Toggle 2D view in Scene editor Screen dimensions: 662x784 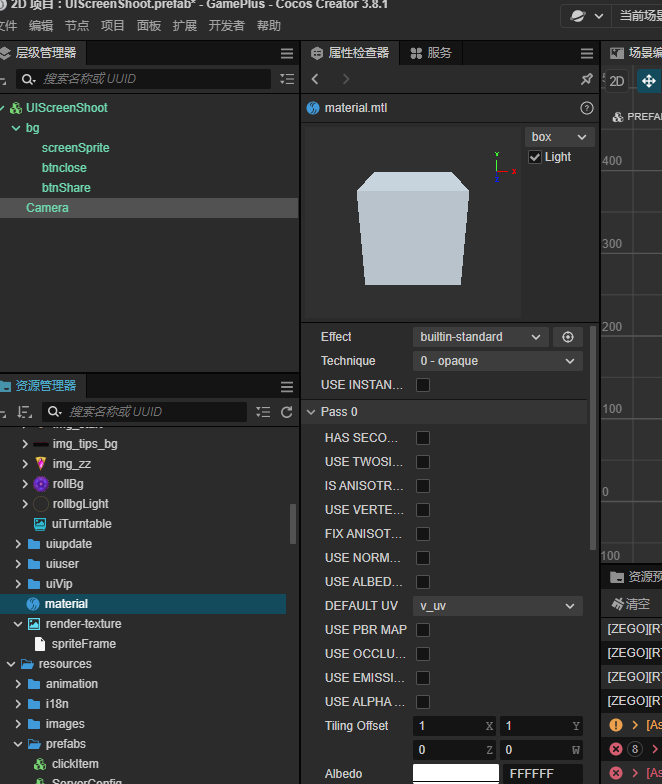point(616,81)
